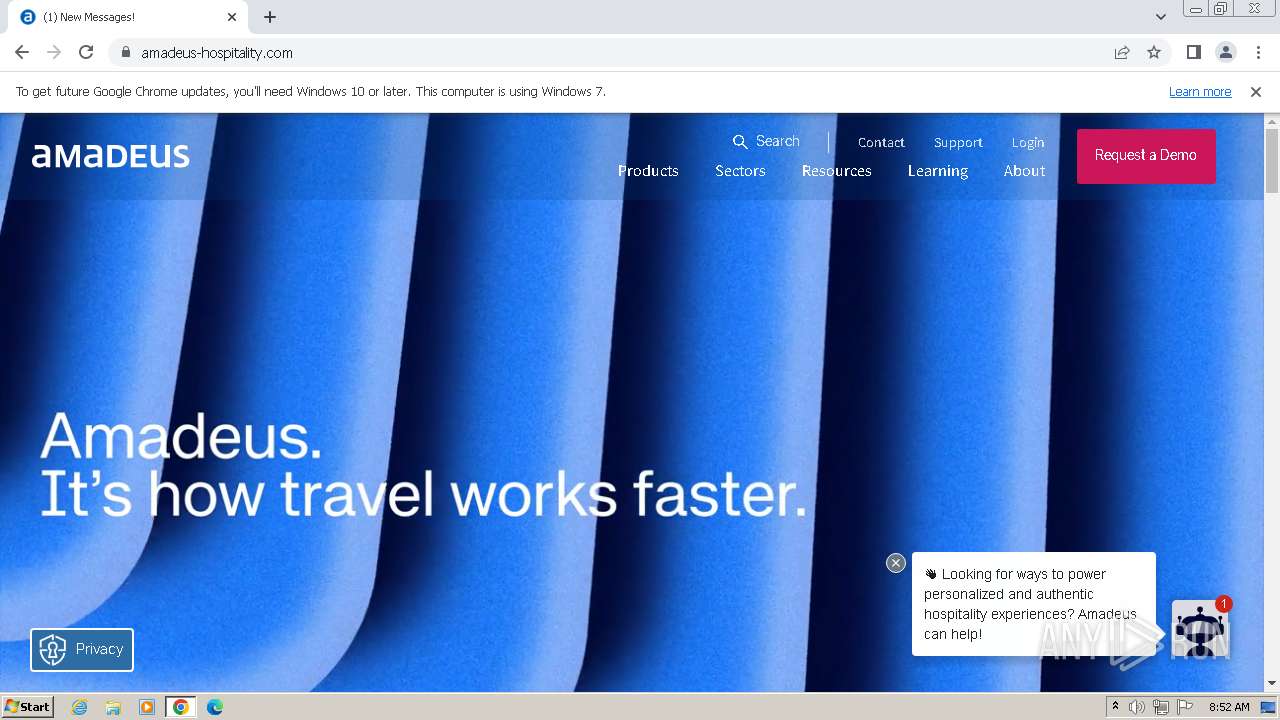Open the Products menu

(648, 171)
